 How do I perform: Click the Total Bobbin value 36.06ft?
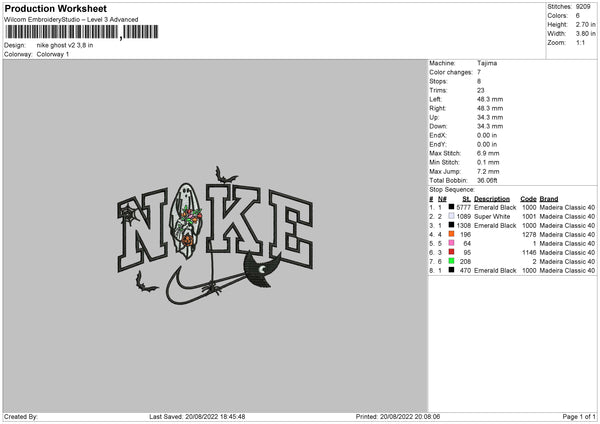[x=487, y=180]
